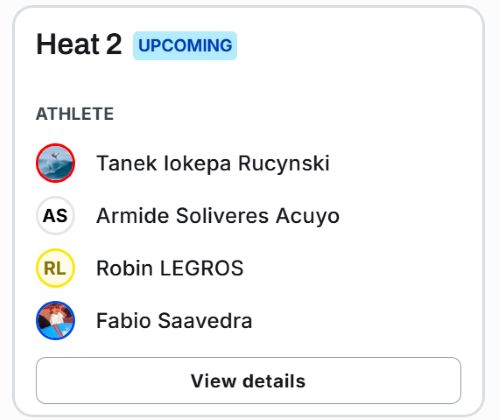Click the surname LEGROS in third row
The image size is (500, 420).
pos(202,268)
